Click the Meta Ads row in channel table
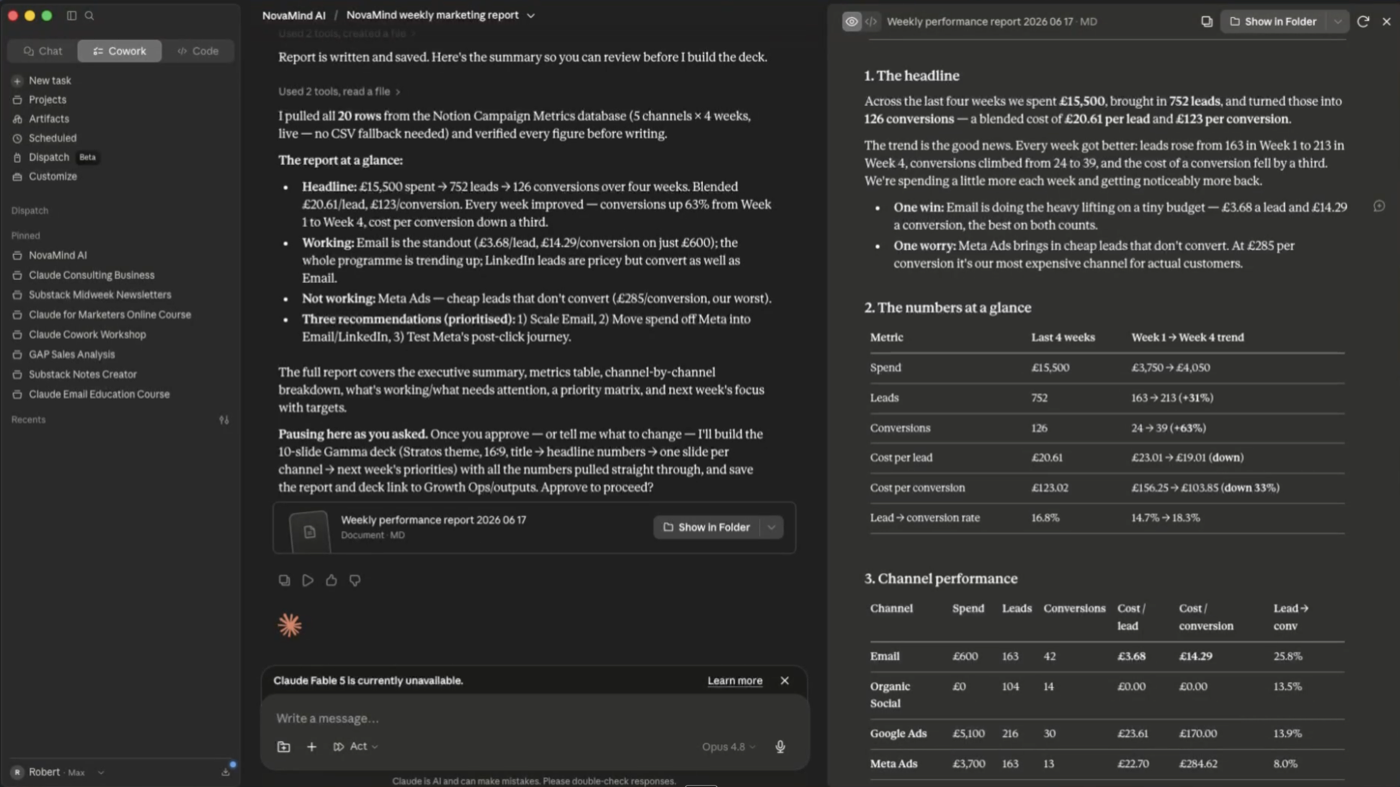 tap(1107, 764)
